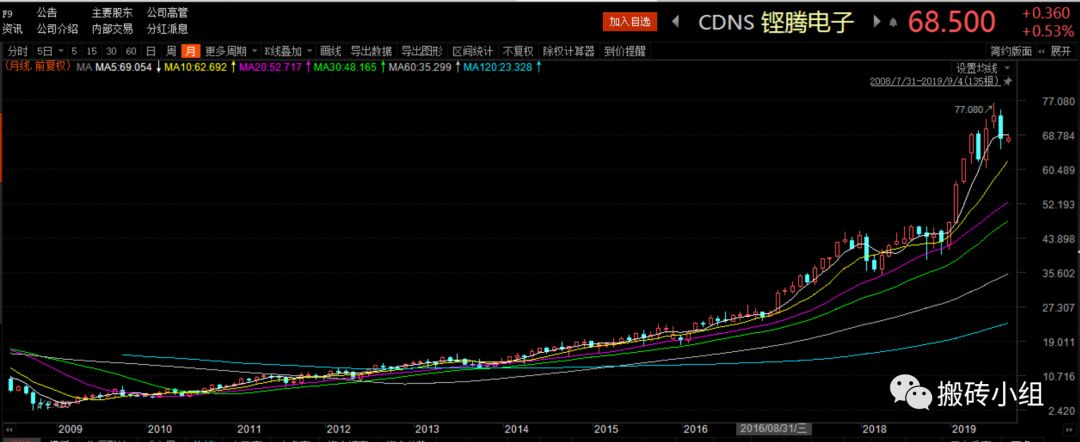Open K线叠加 overlay dropdown
The width and height of the screenshot is (1080, 442).
tap(288, 51)
